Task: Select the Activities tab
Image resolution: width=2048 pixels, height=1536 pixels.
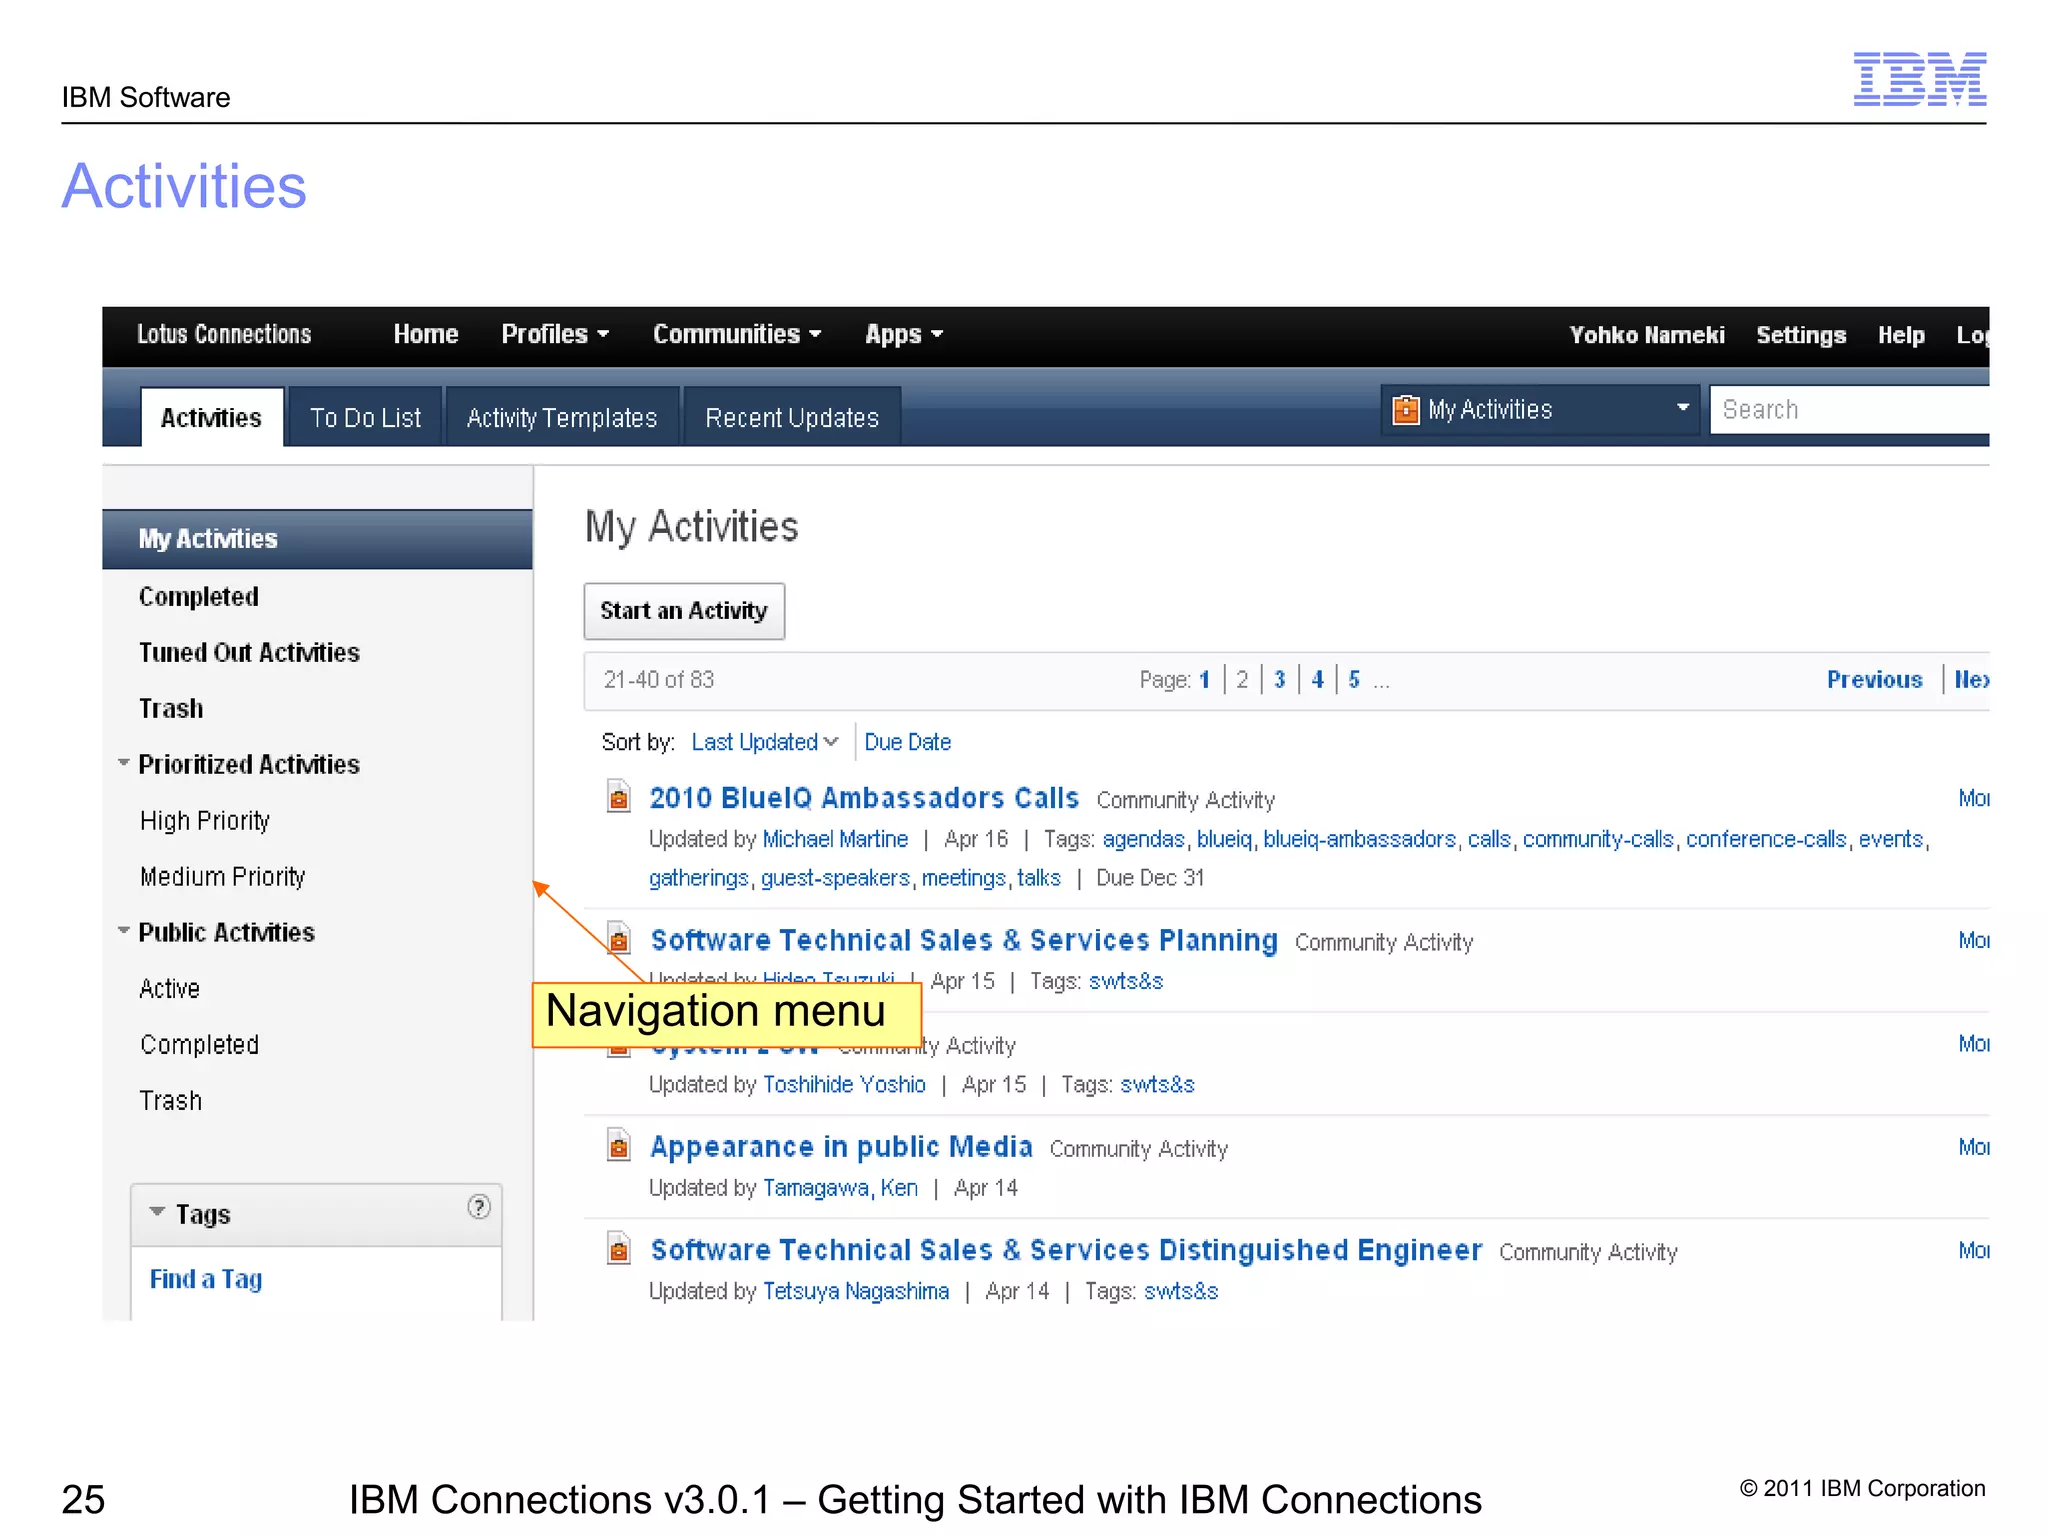Action: (211, 417)
